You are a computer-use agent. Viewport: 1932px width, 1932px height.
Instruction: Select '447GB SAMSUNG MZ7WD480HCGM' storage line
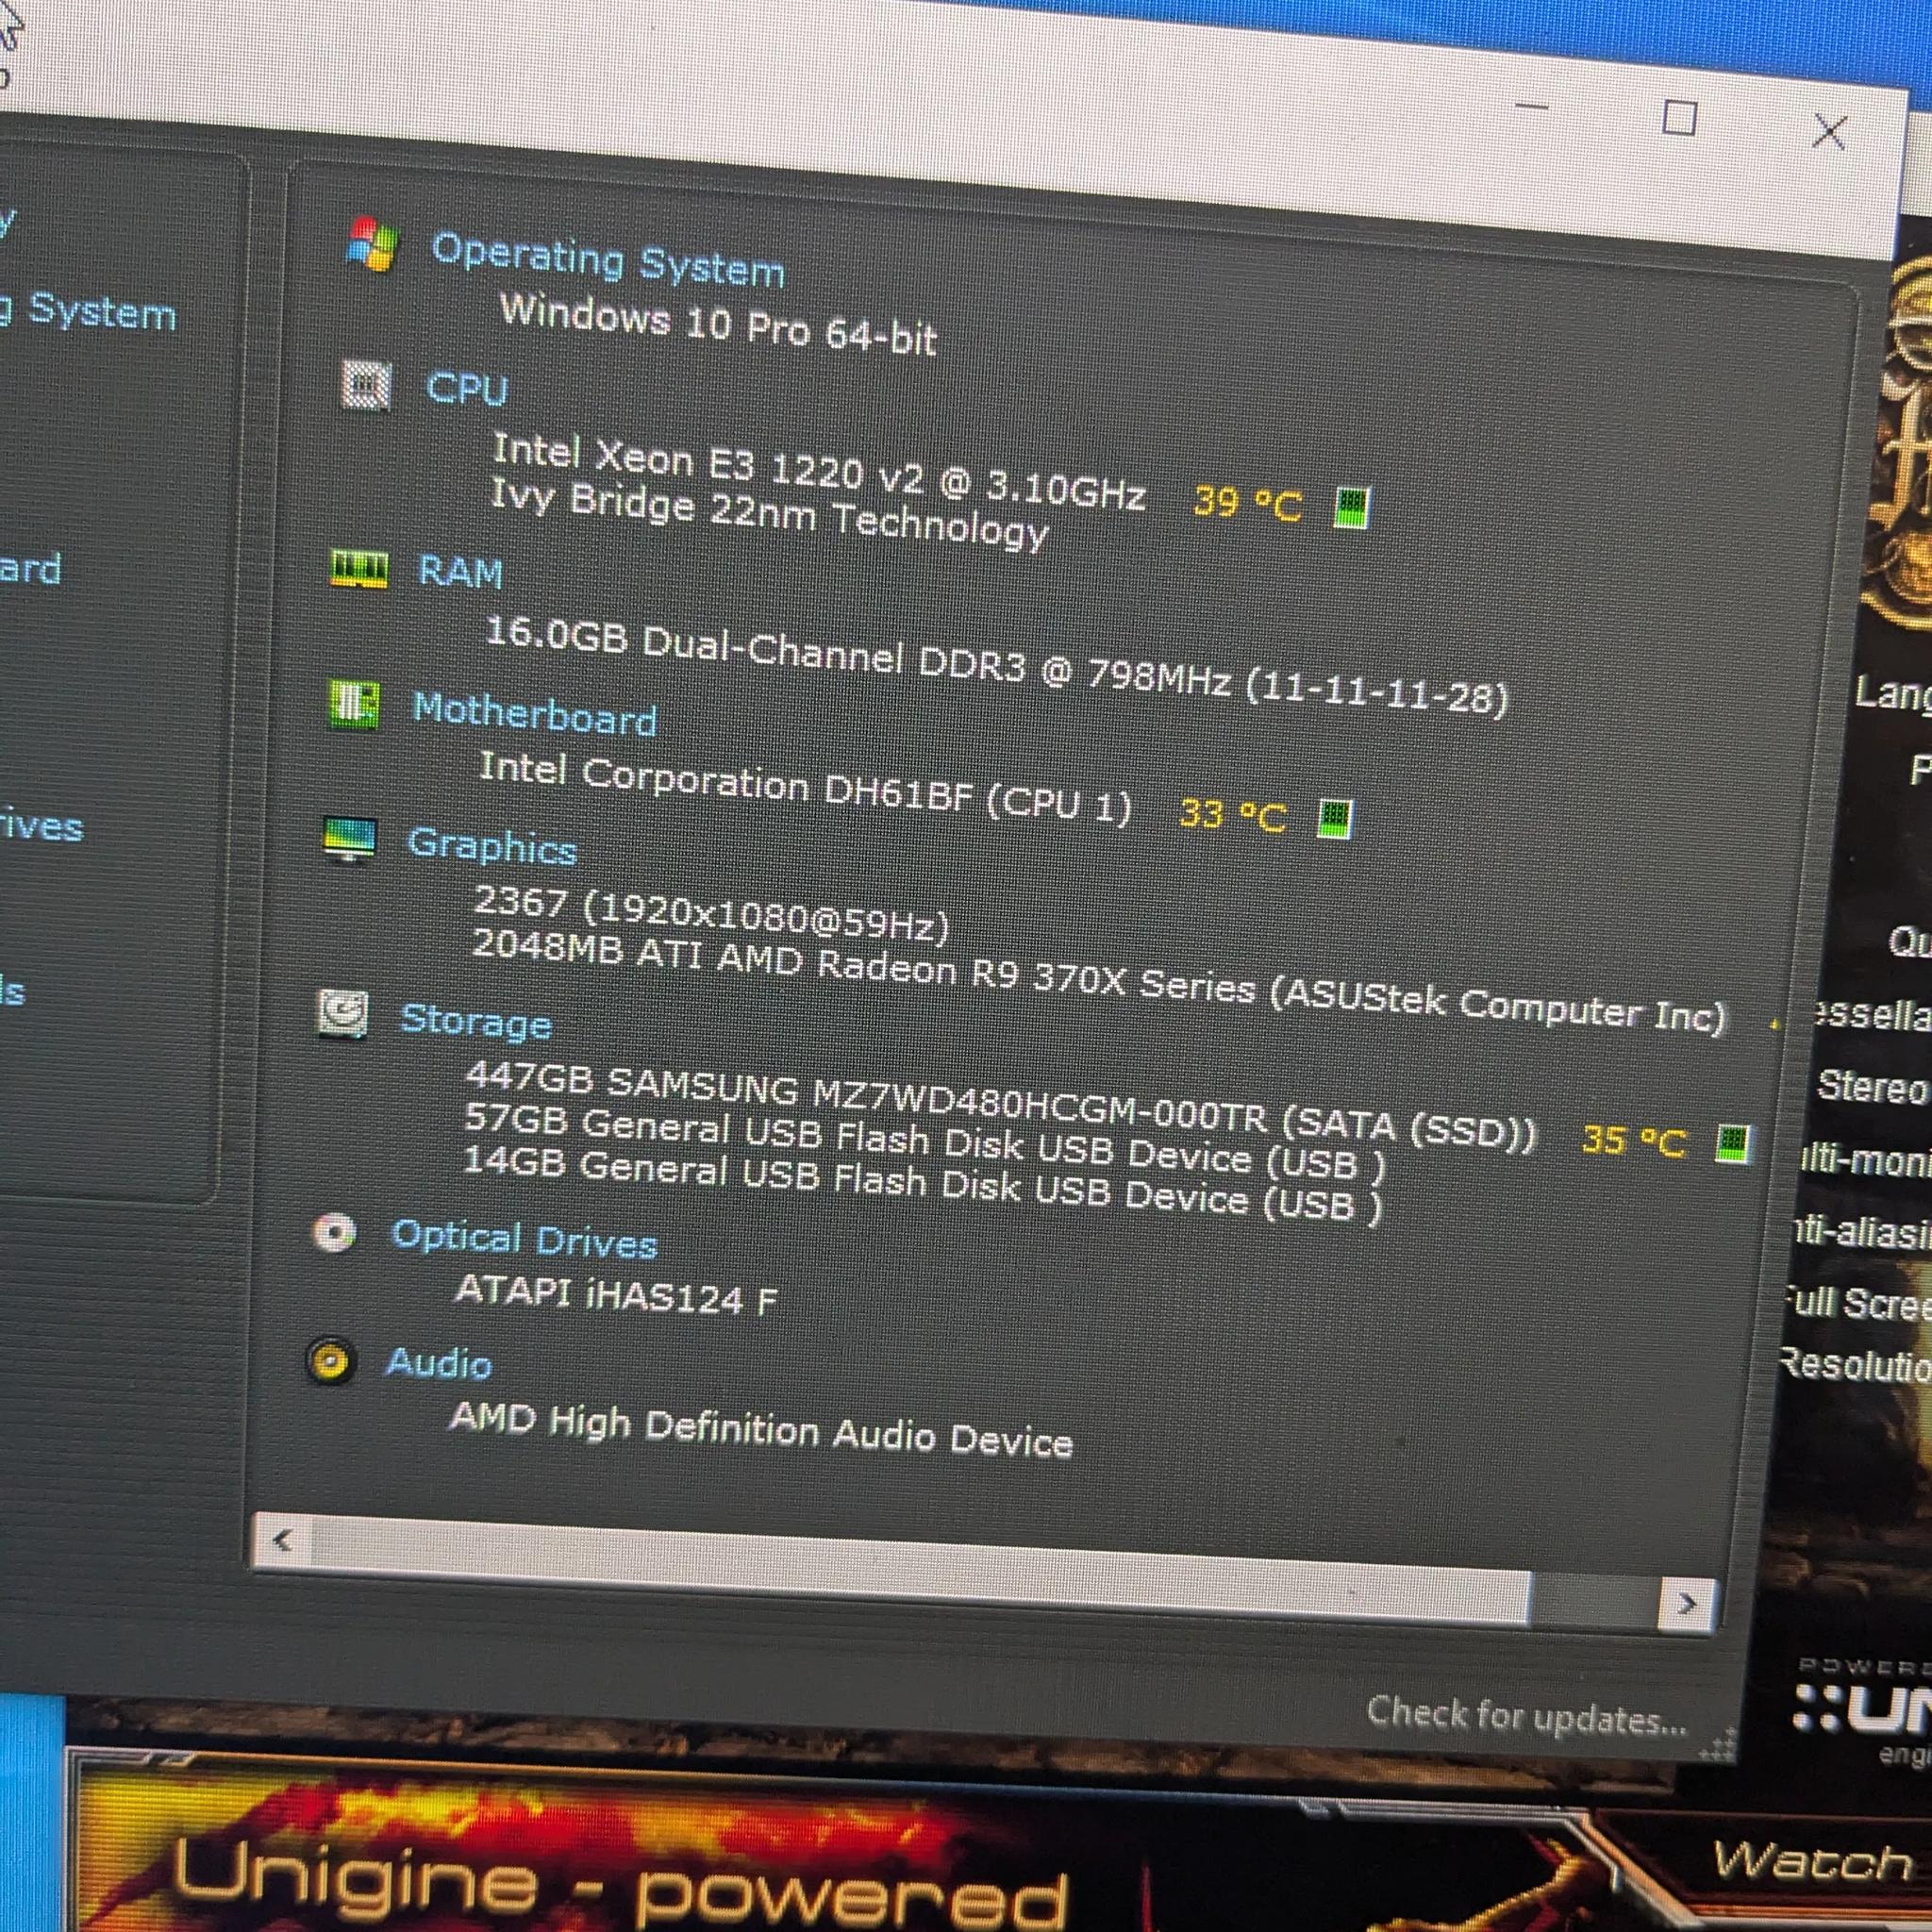pyautogui.click(x=1000, y=1108)
